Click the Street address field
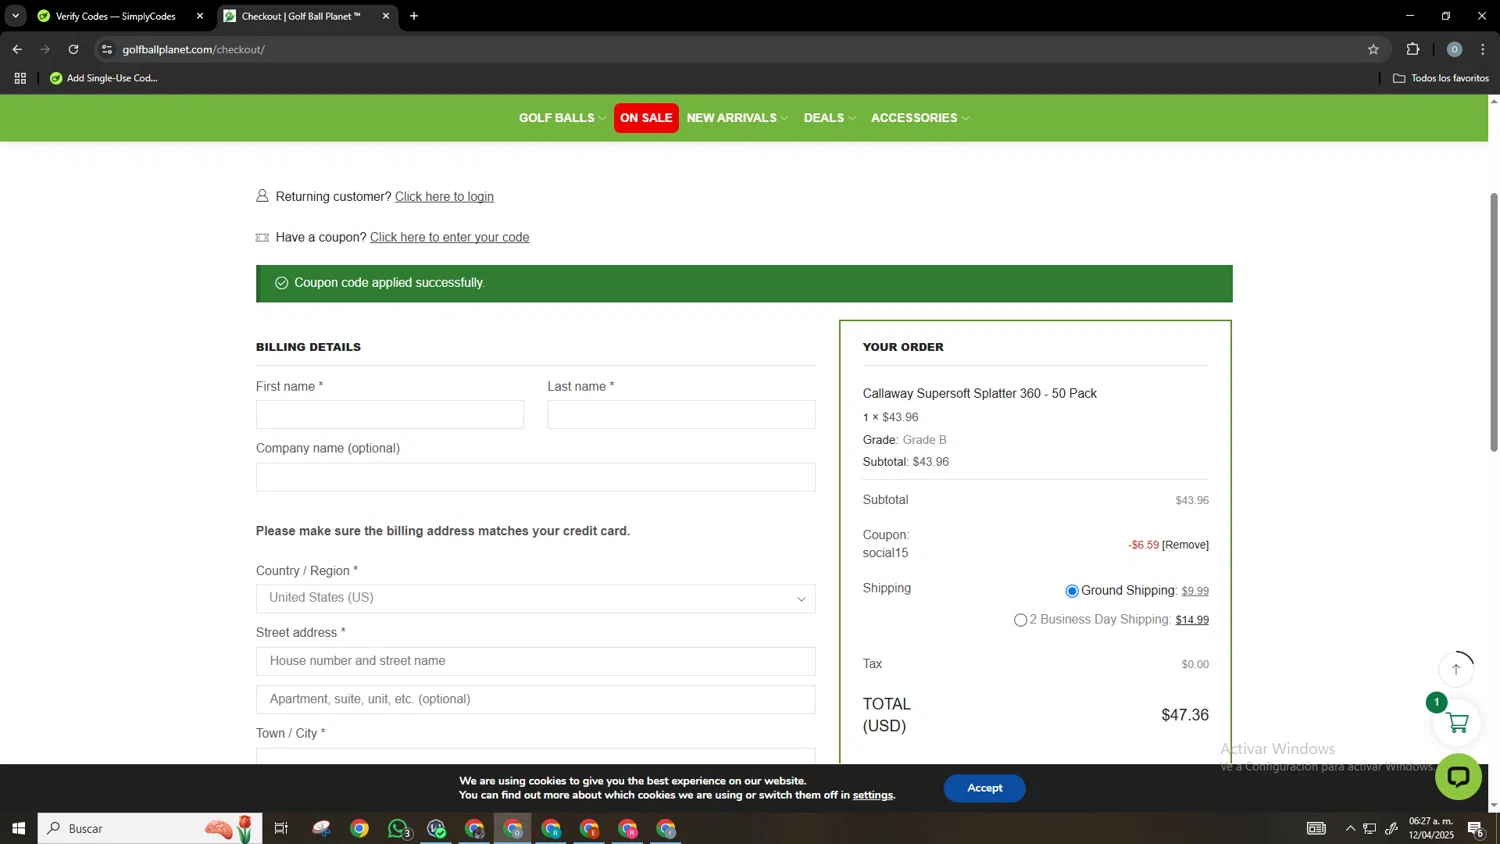 coord(535,661)
